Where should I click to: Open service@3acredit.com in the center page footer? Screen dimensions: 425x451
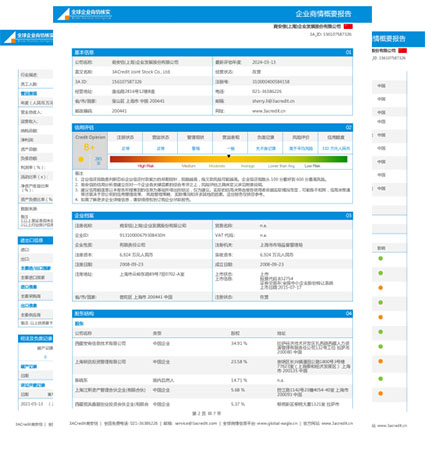coord(196,423)
